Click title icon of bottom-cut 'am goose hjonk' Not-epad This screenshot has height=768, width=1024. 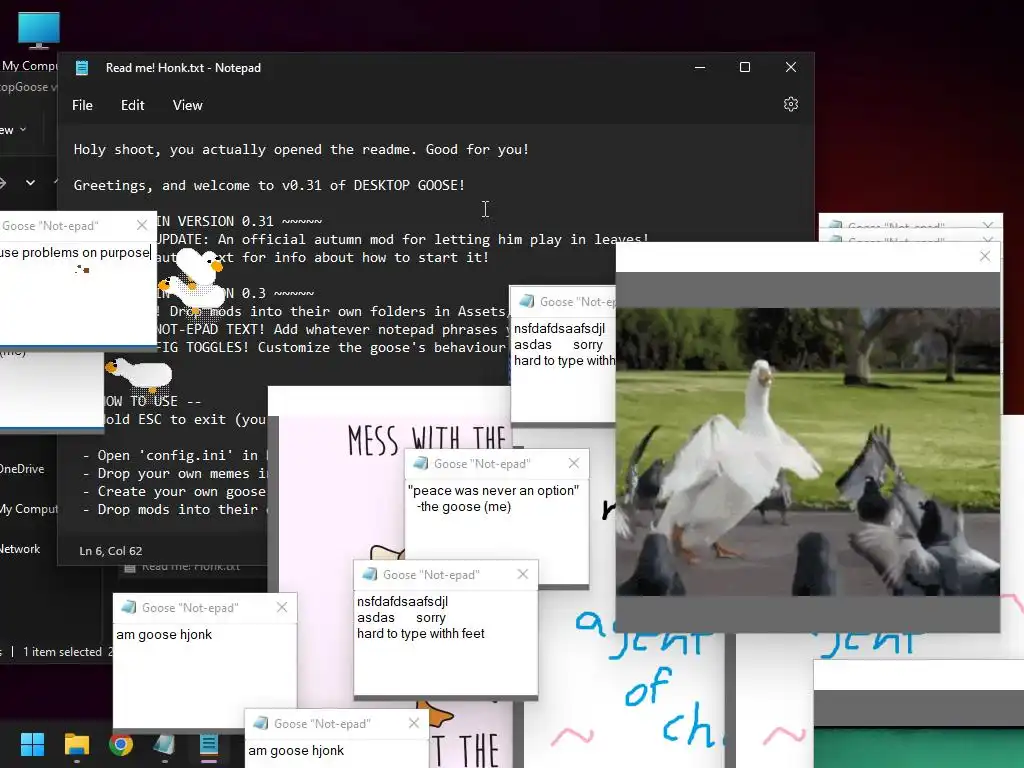pos(261,724)
